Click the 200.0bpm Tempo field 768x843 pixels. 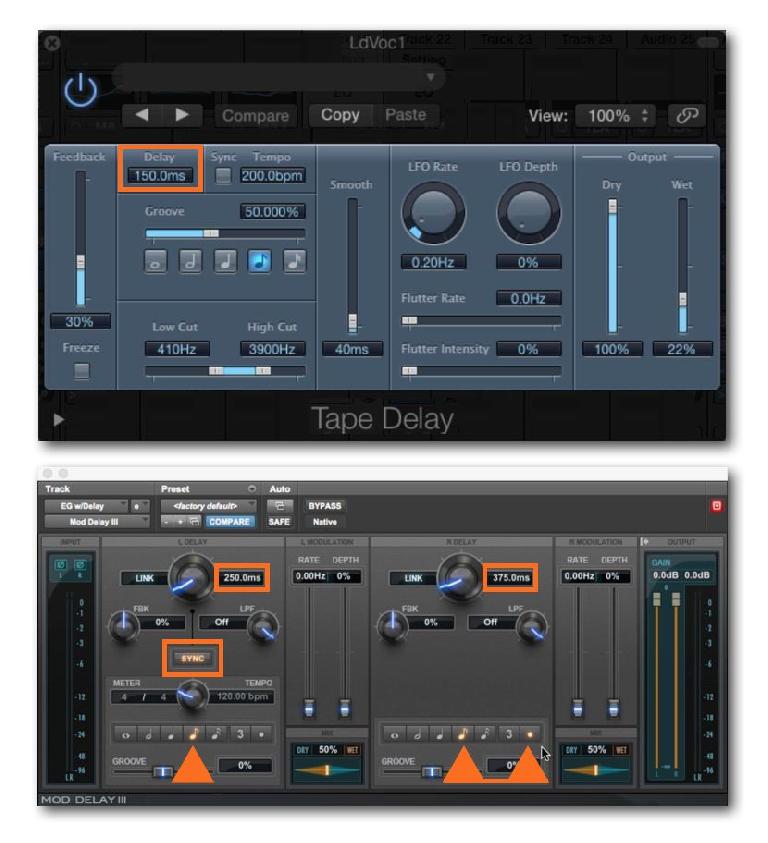pos(272,176)
